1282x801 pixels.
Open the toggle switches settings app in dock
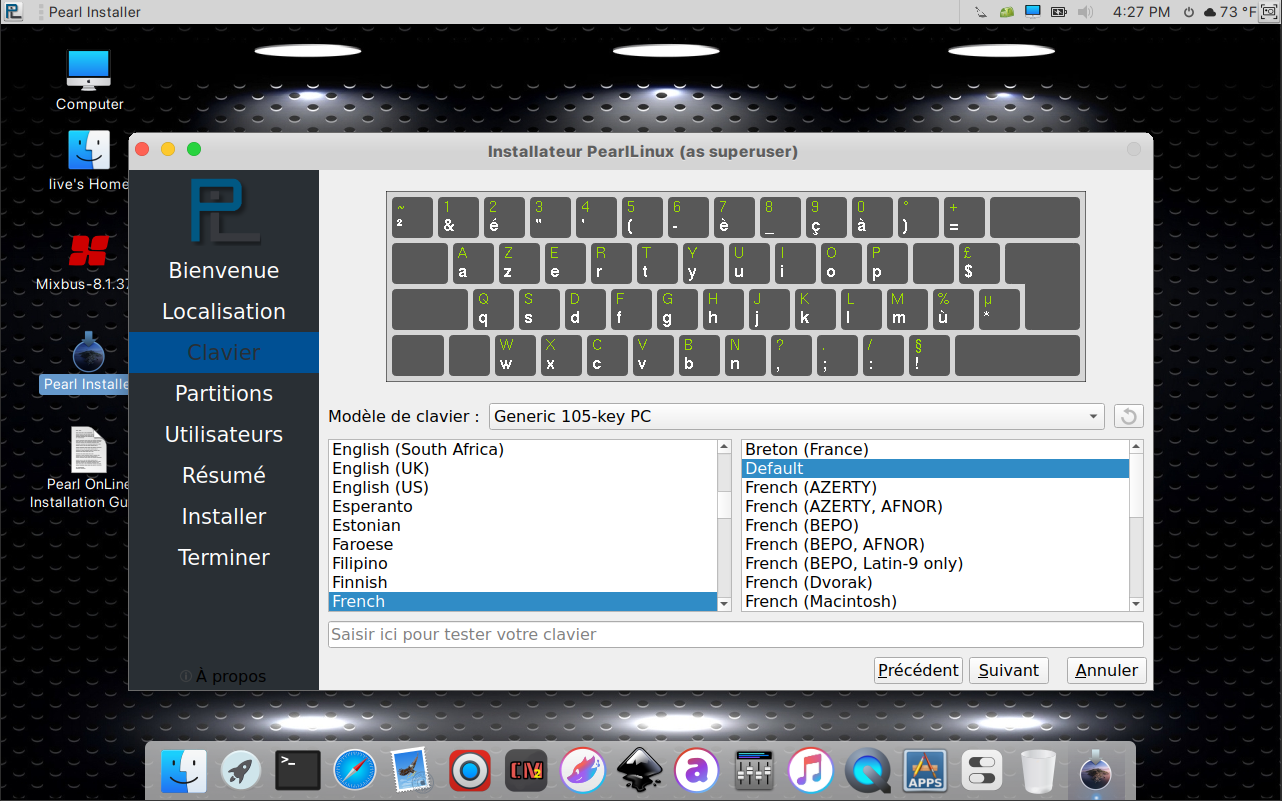click(x=981, y=771)
